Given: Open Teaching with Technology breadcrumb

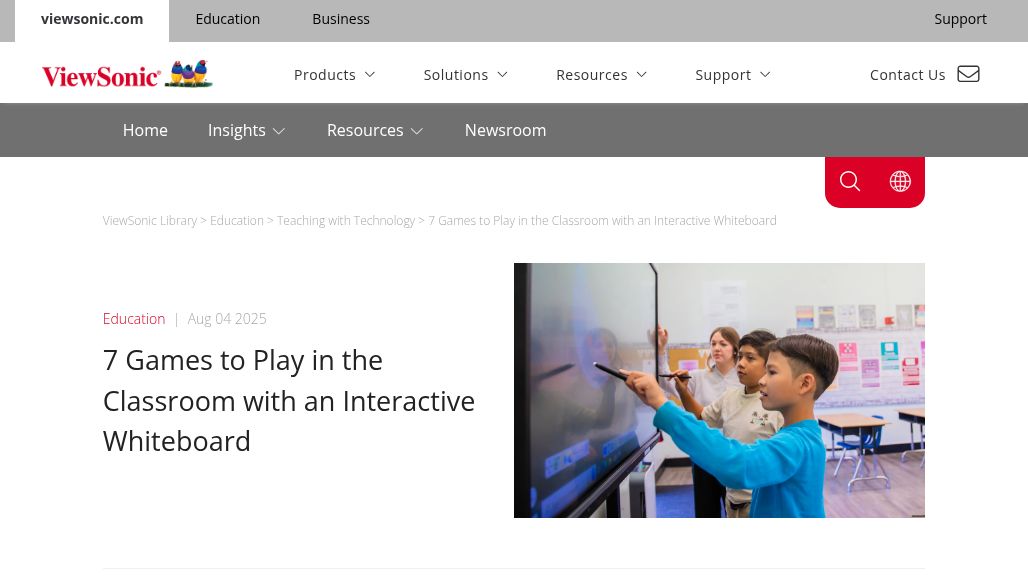Looking at the screenshot, I should click(x=345, y=221).
